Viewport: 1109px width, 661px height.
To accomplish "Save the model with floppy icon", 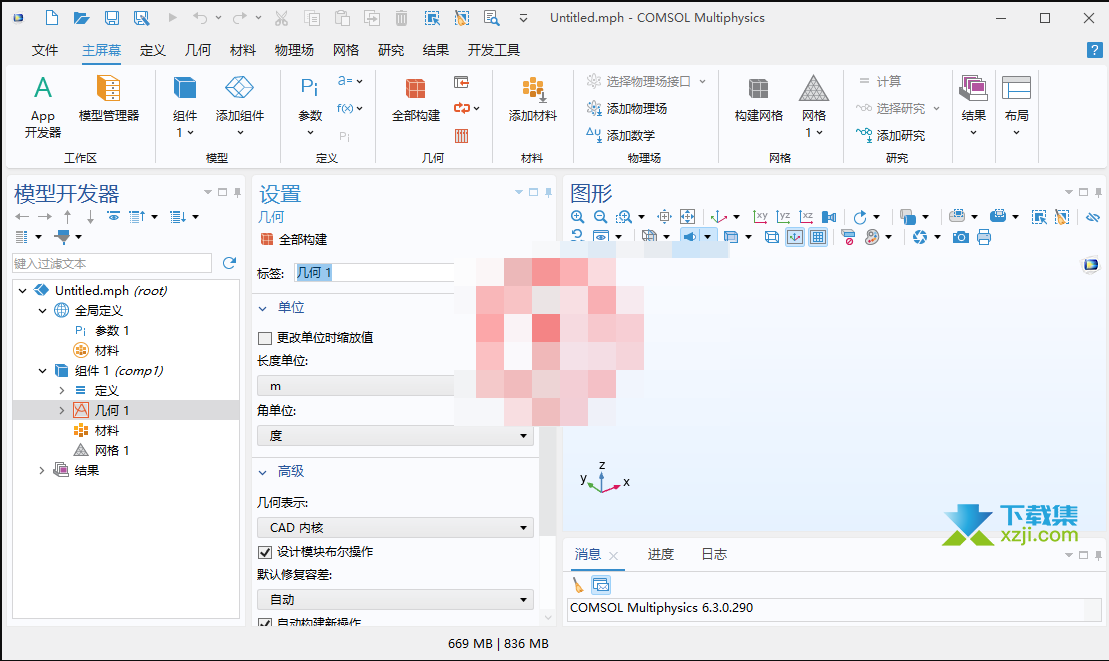I will point(112,18).
